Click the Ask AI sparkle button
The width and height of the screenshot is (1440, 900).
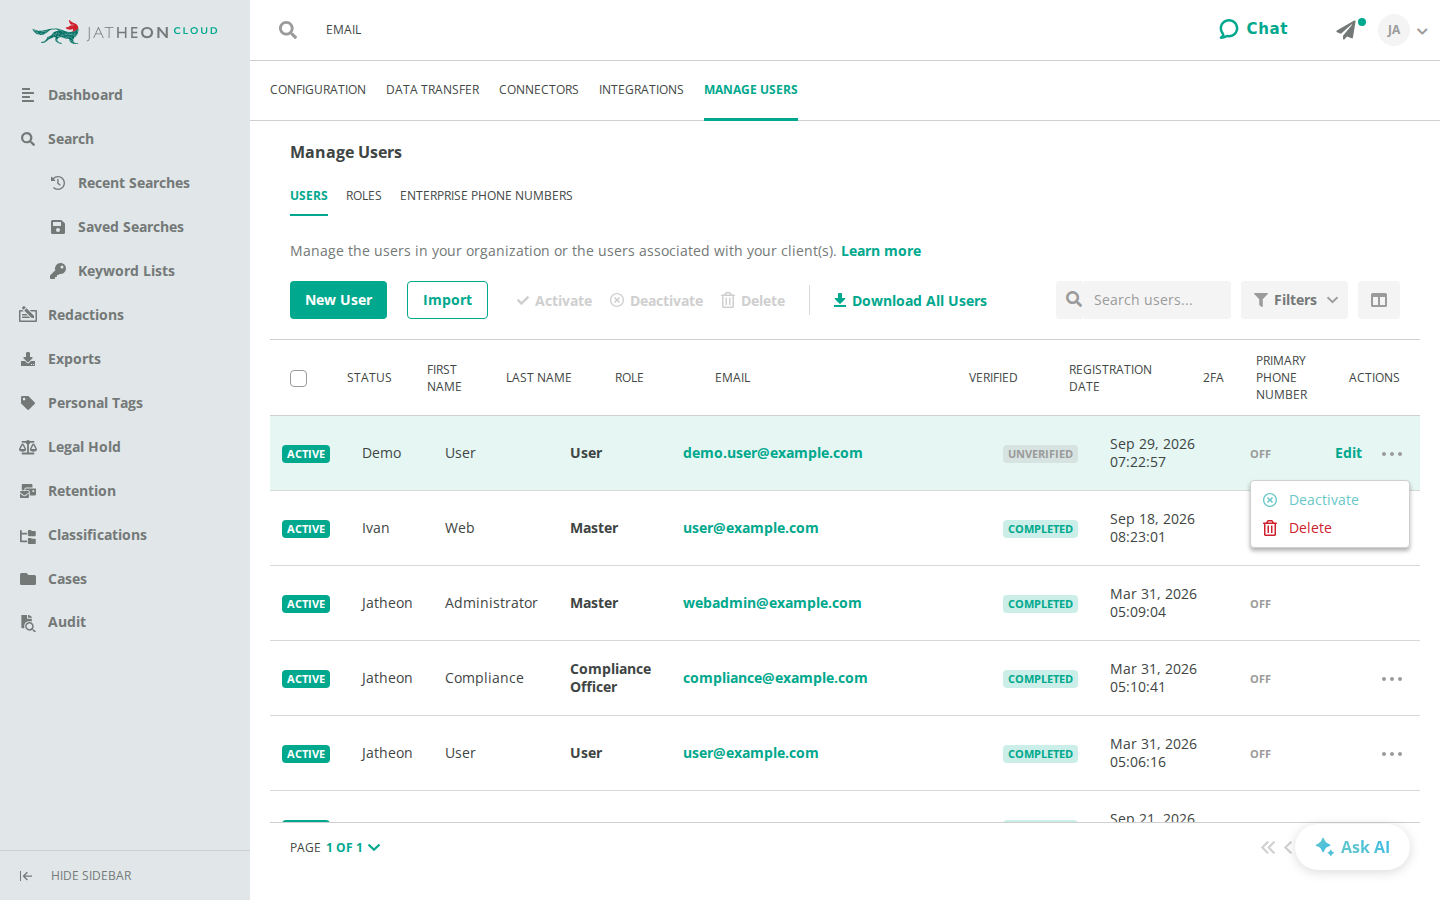tap(1352, 847)
